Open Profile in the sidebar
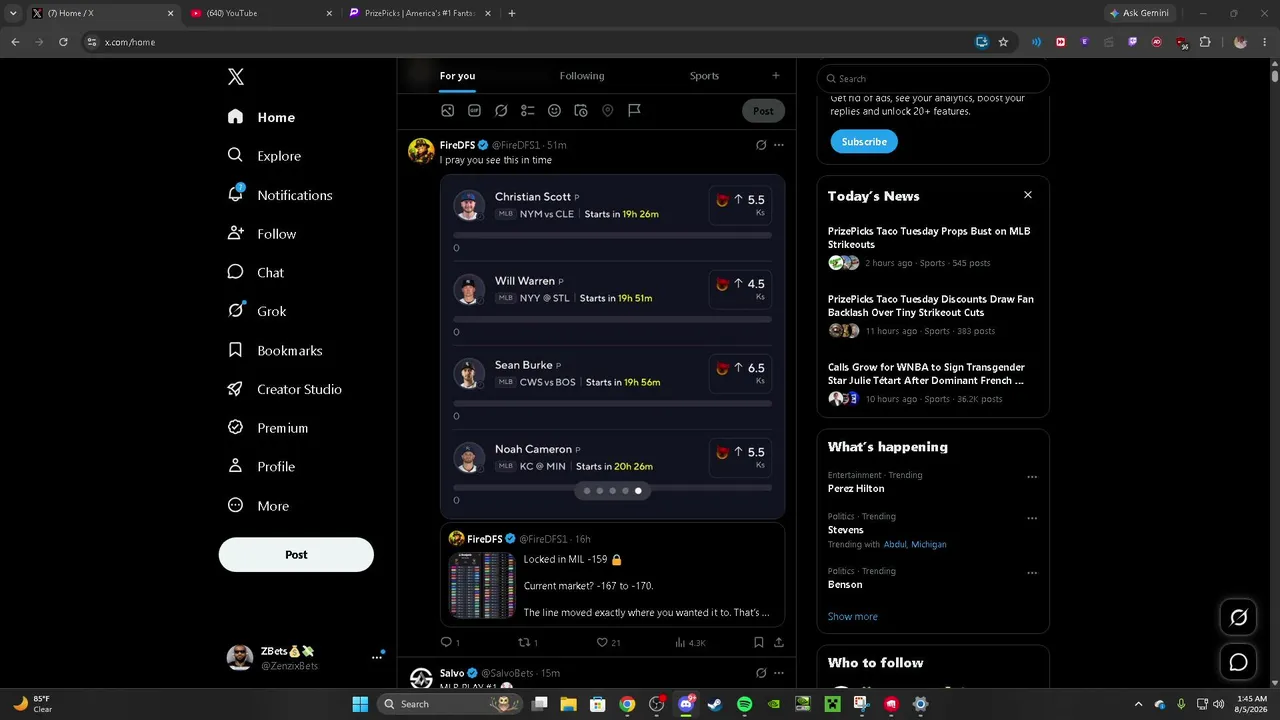Image resolution: width=1280 pixels, height=720 pixels. pos(261,466)
